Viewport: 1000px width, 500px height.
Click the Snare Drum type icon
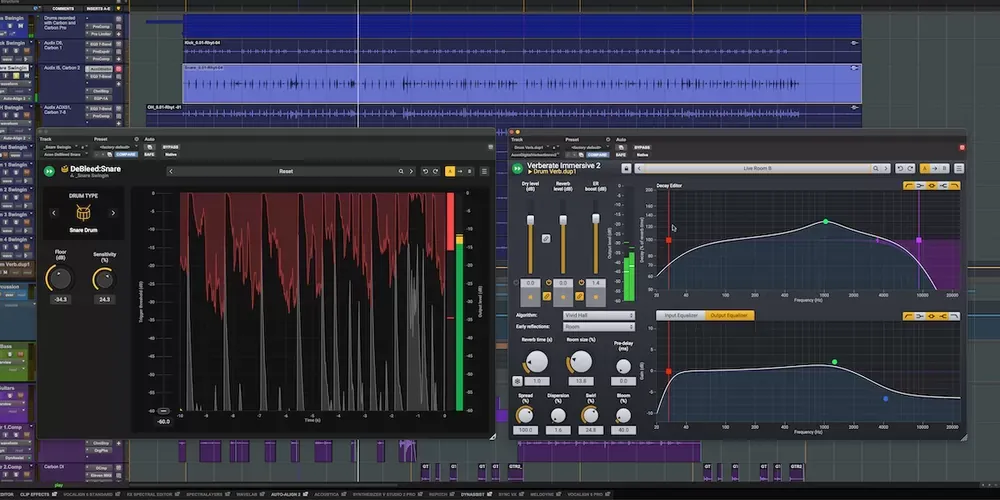83,212
